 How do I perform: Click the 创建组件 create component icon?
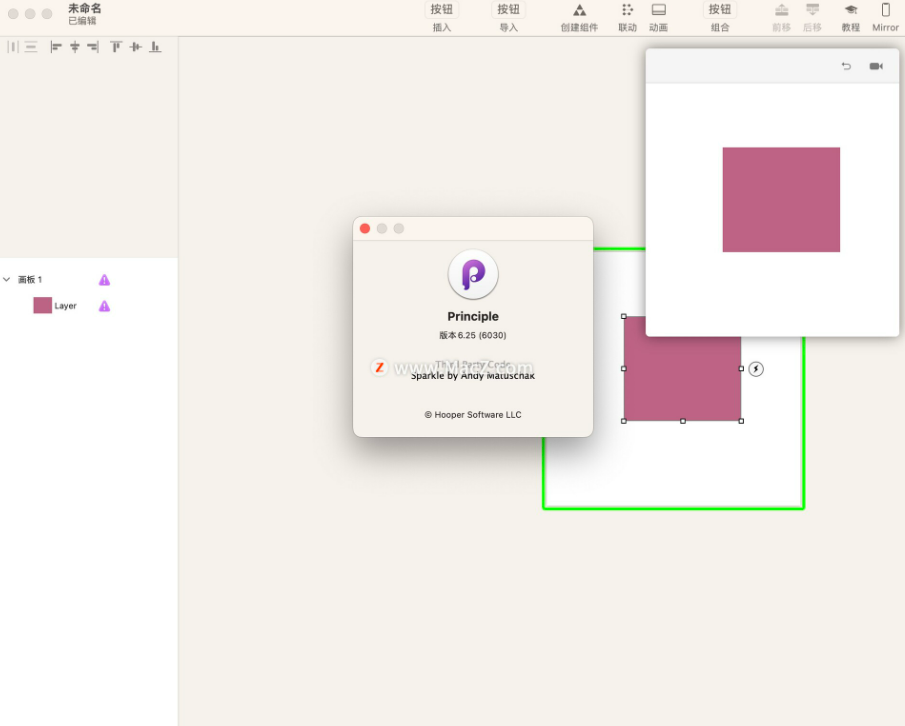coord(579,10)
